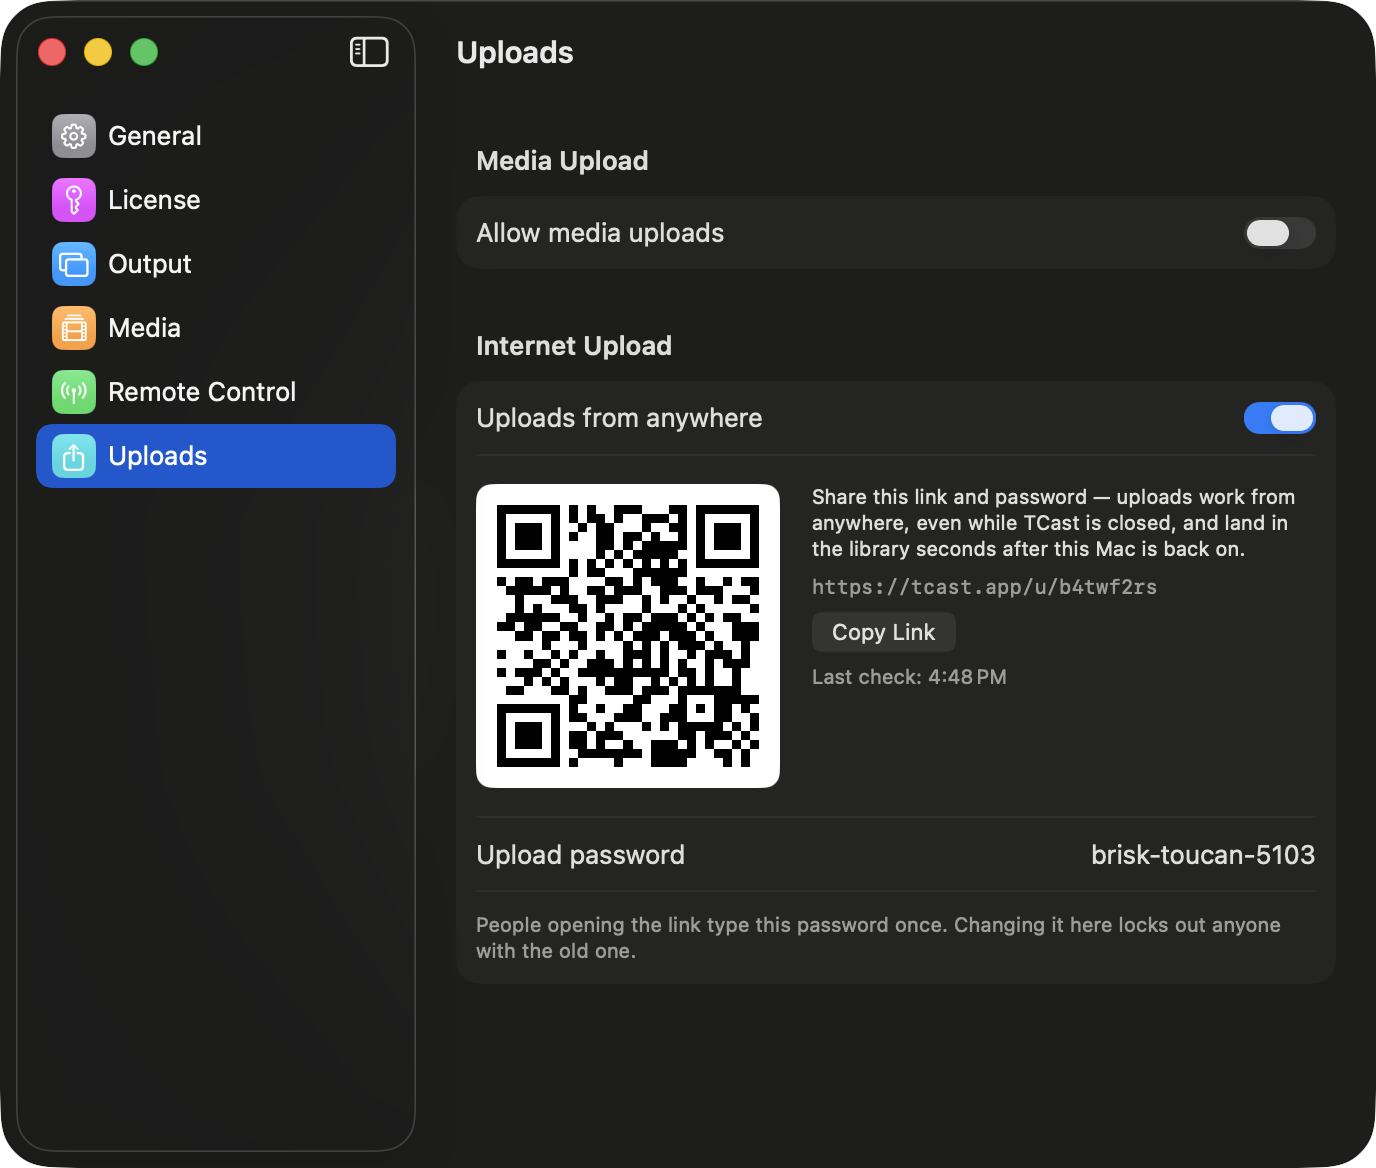Click the Uploads window title
1376x1168 pixels.
[x=515, y=53]
